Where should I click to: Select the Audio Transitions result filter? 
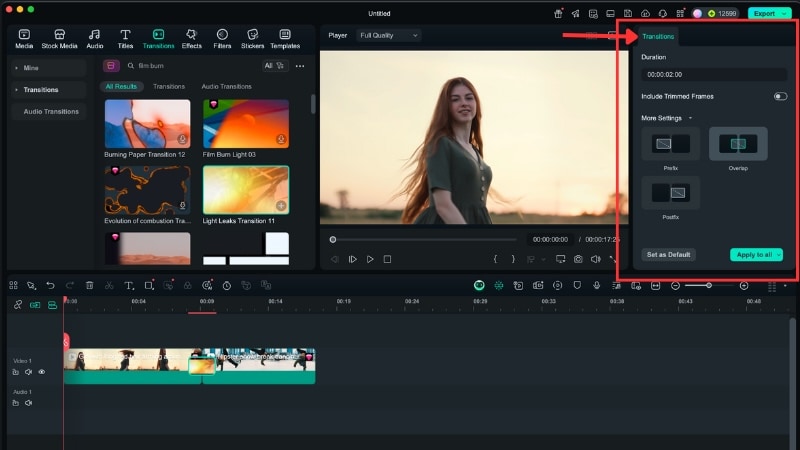tap(226, 86)
